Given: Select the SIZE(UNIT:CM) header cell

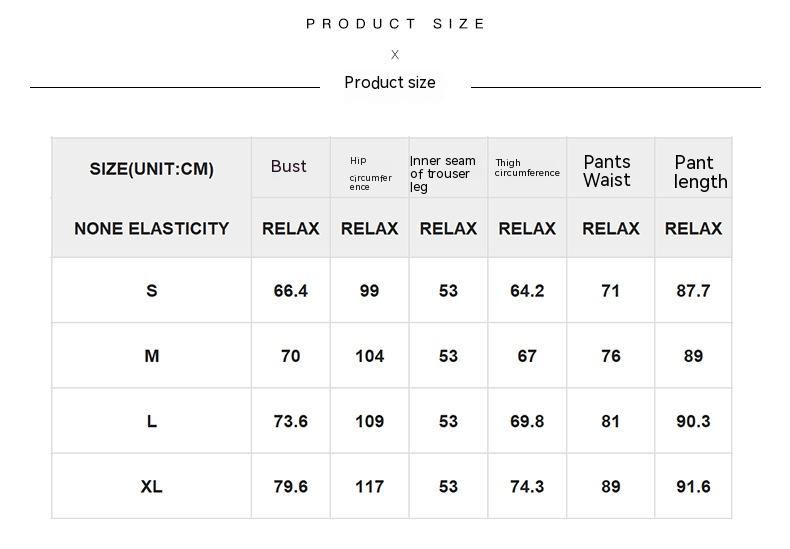Looking at the screenshot, I should [152, 169].
